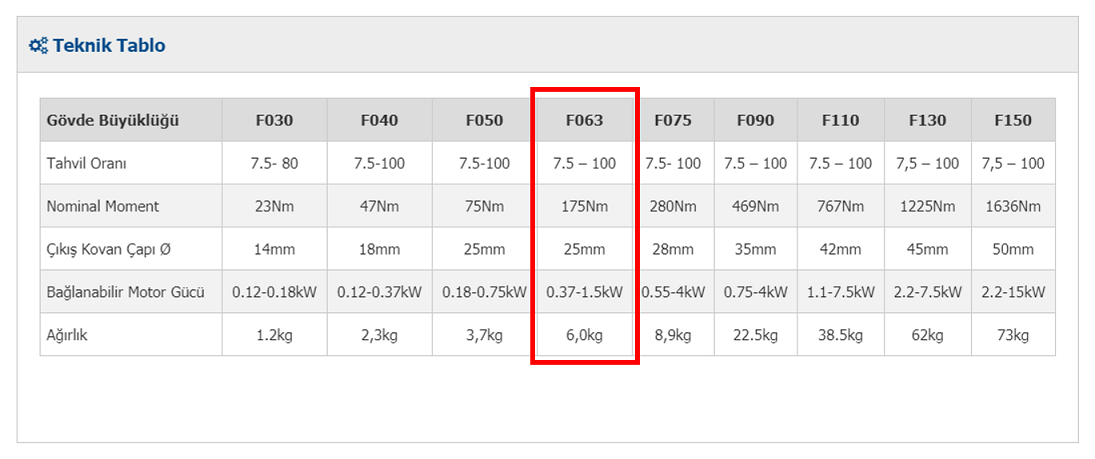The width and height of the screenshot is (1095, 459).
Task: Select the 6,0kg weight cell
Action: (585, 335)
